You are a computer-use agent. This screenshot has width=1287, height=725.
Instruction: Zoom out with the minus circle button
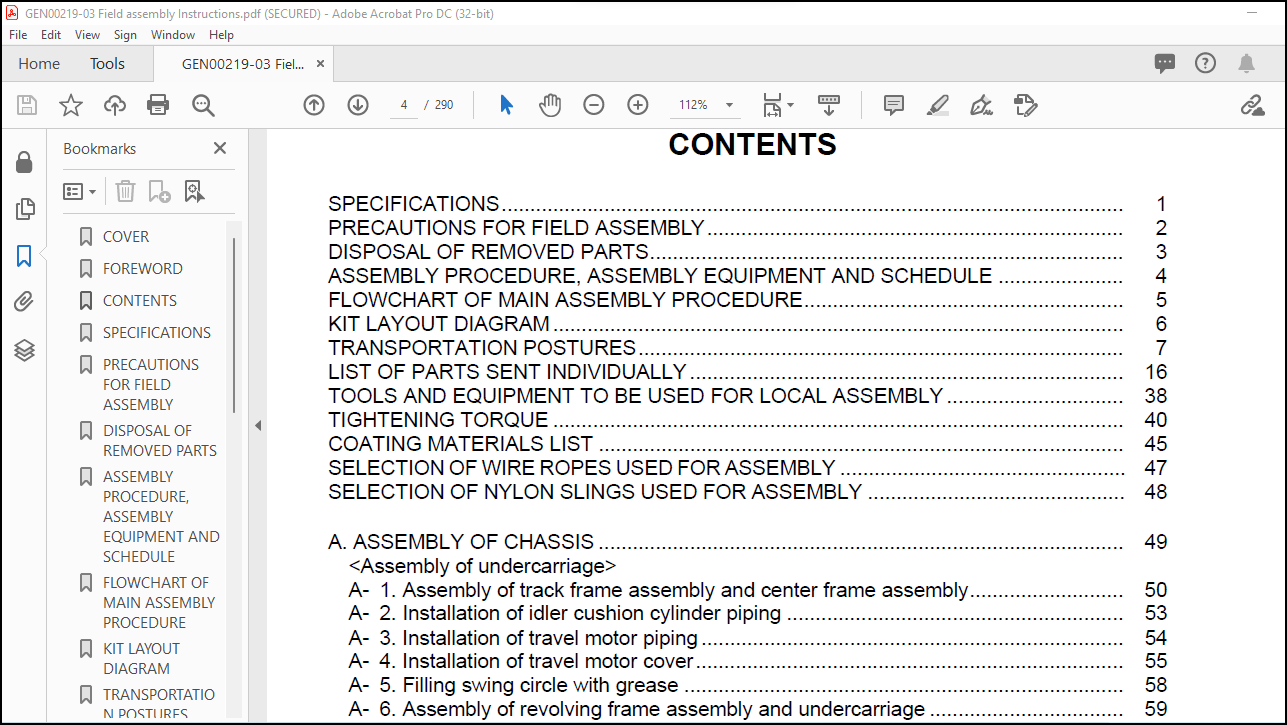pos(594,105)
